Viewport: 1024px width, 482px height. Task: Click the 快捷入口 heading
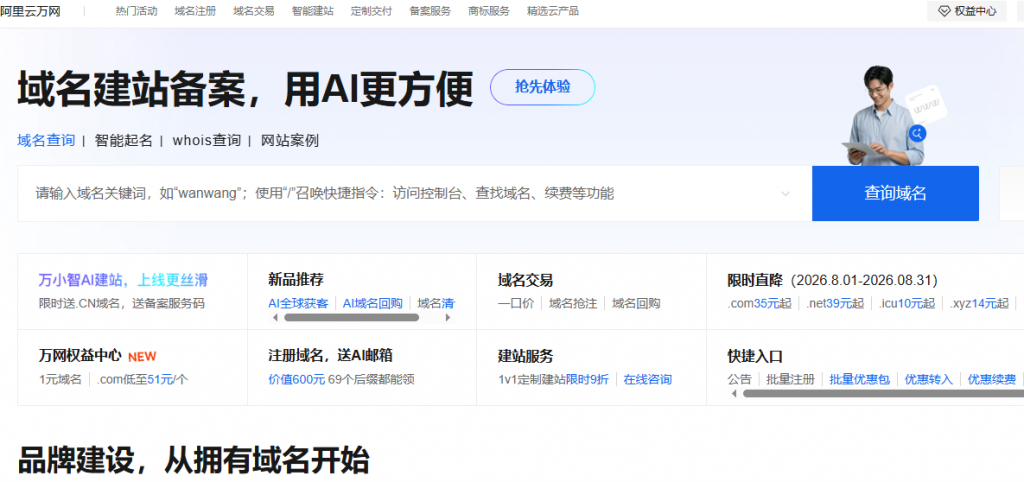[x=755, y=356]
